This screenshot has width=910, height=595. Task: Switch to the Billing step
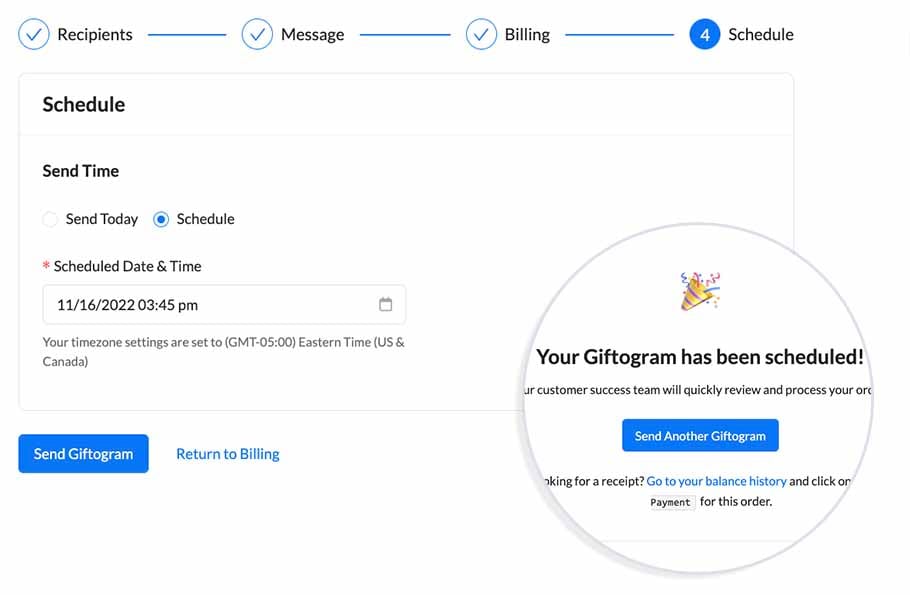coord(528,33)
